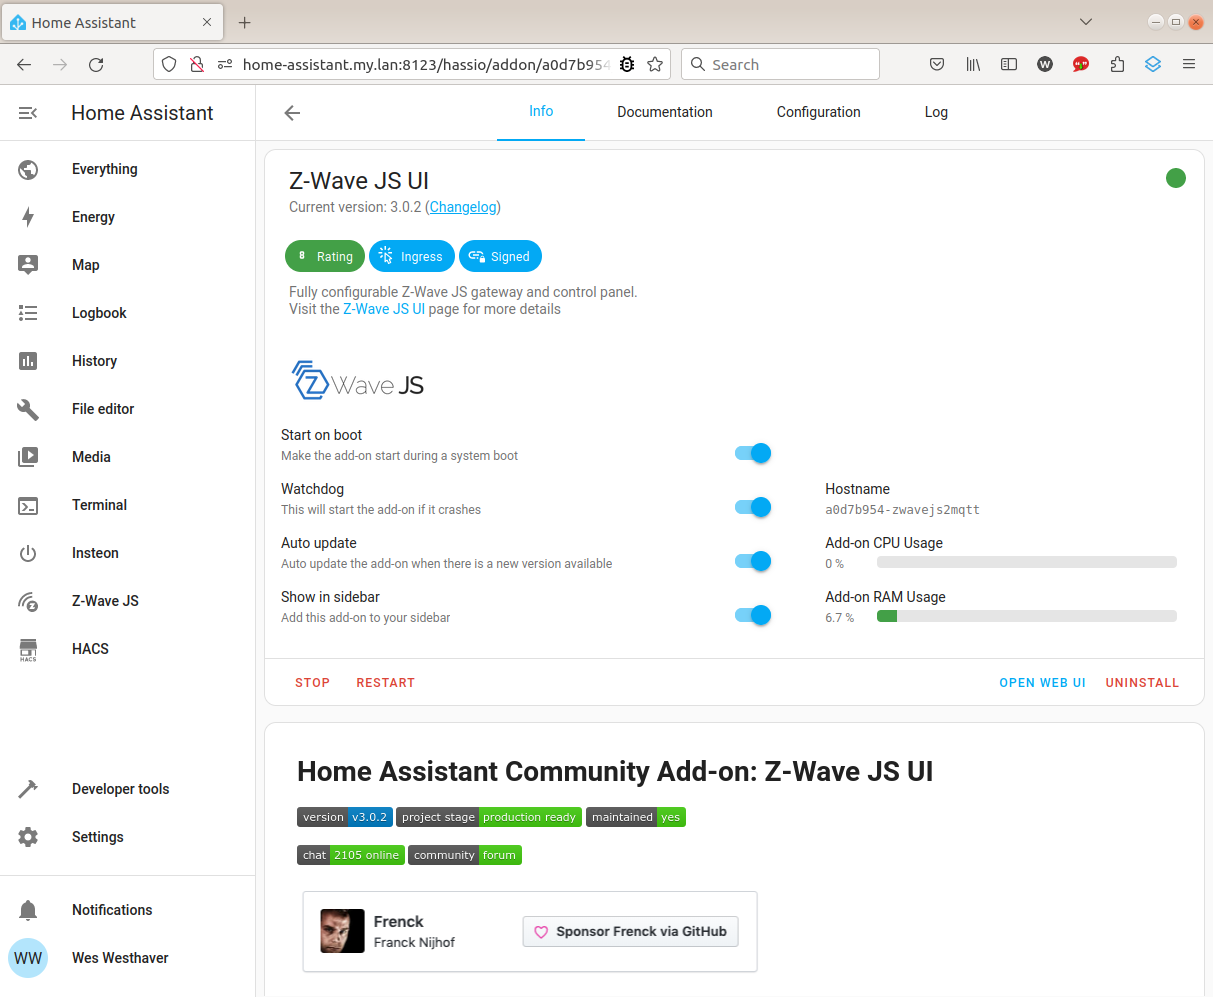The width and height of the screenshot is (1213, 997).
Task: Open Settings gear in the sidebar
Action: click(x=28, y=837)
